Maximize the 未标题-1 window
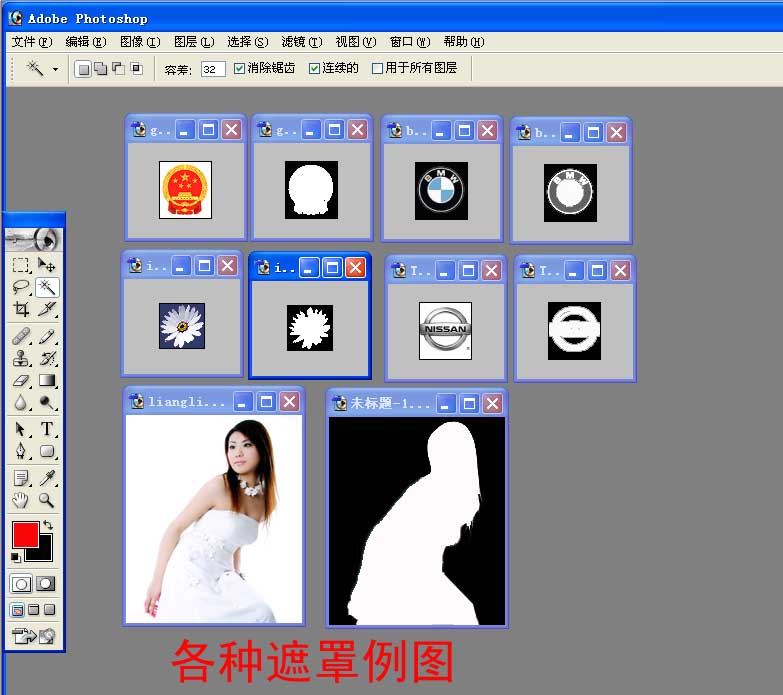This screenshot has width=783, height=695. [x=468, y=403]
